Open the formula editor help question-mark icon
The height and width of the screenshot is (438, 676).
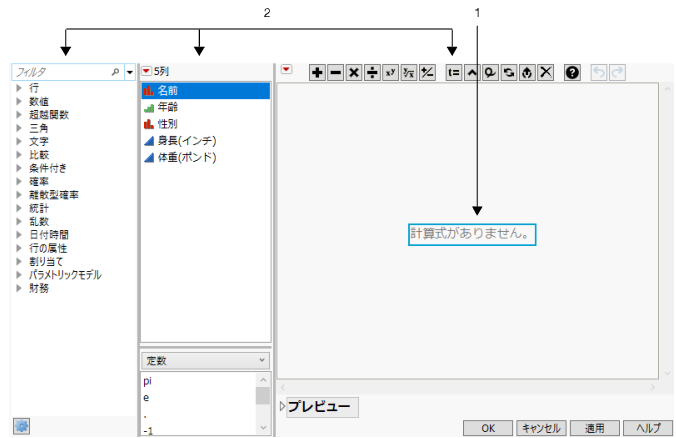click(x=572, y=72)
